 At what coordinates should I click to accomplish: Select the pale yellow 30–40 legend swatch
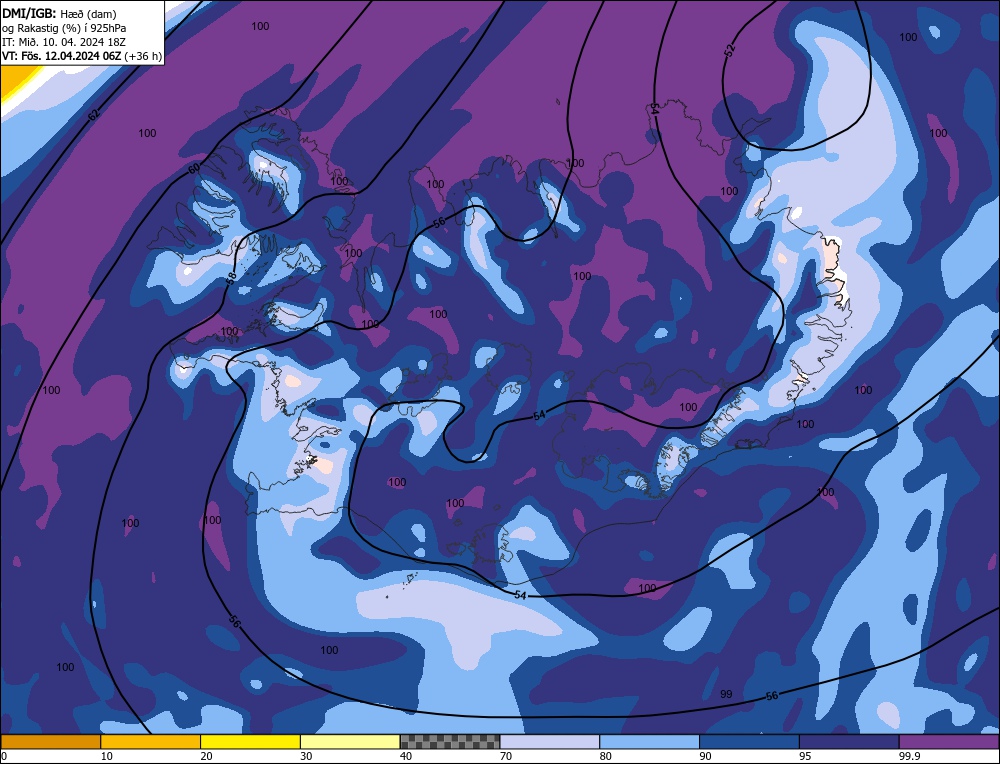pyautogui.click(x=350, y=742)
